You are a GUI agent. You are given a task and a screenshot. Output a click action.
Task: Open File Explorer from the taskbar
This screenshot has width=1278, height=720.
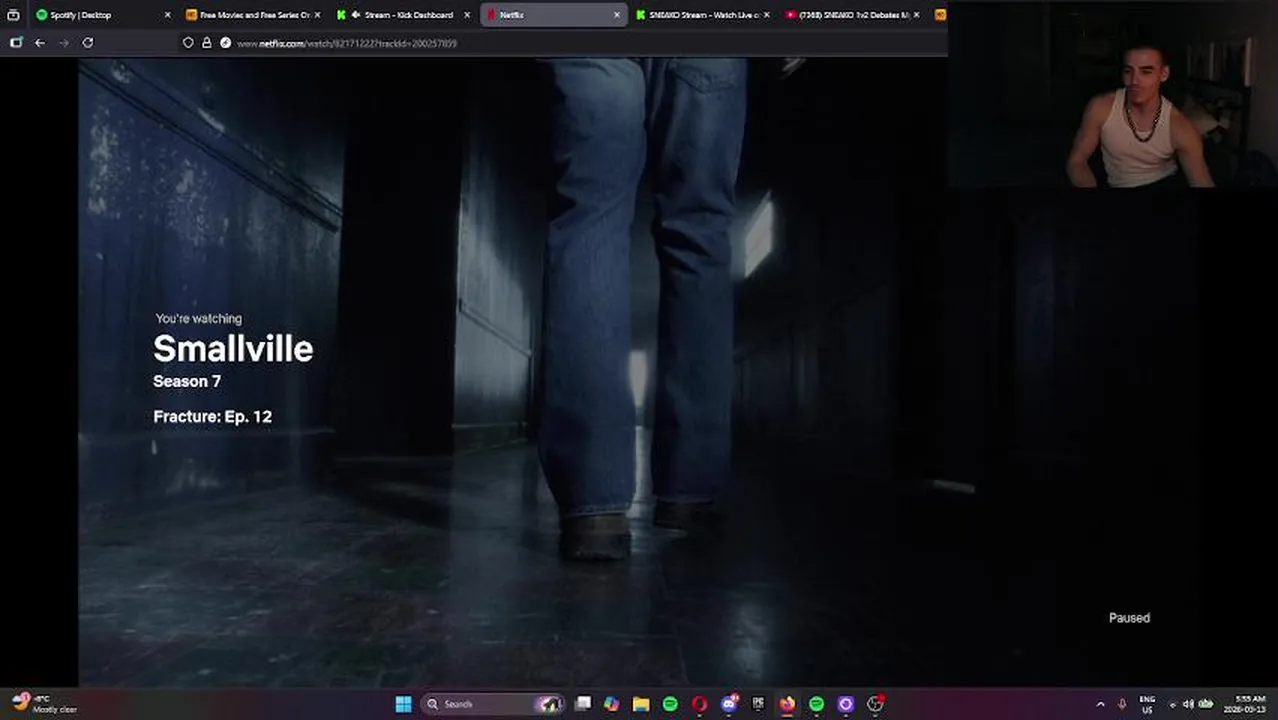641,704
